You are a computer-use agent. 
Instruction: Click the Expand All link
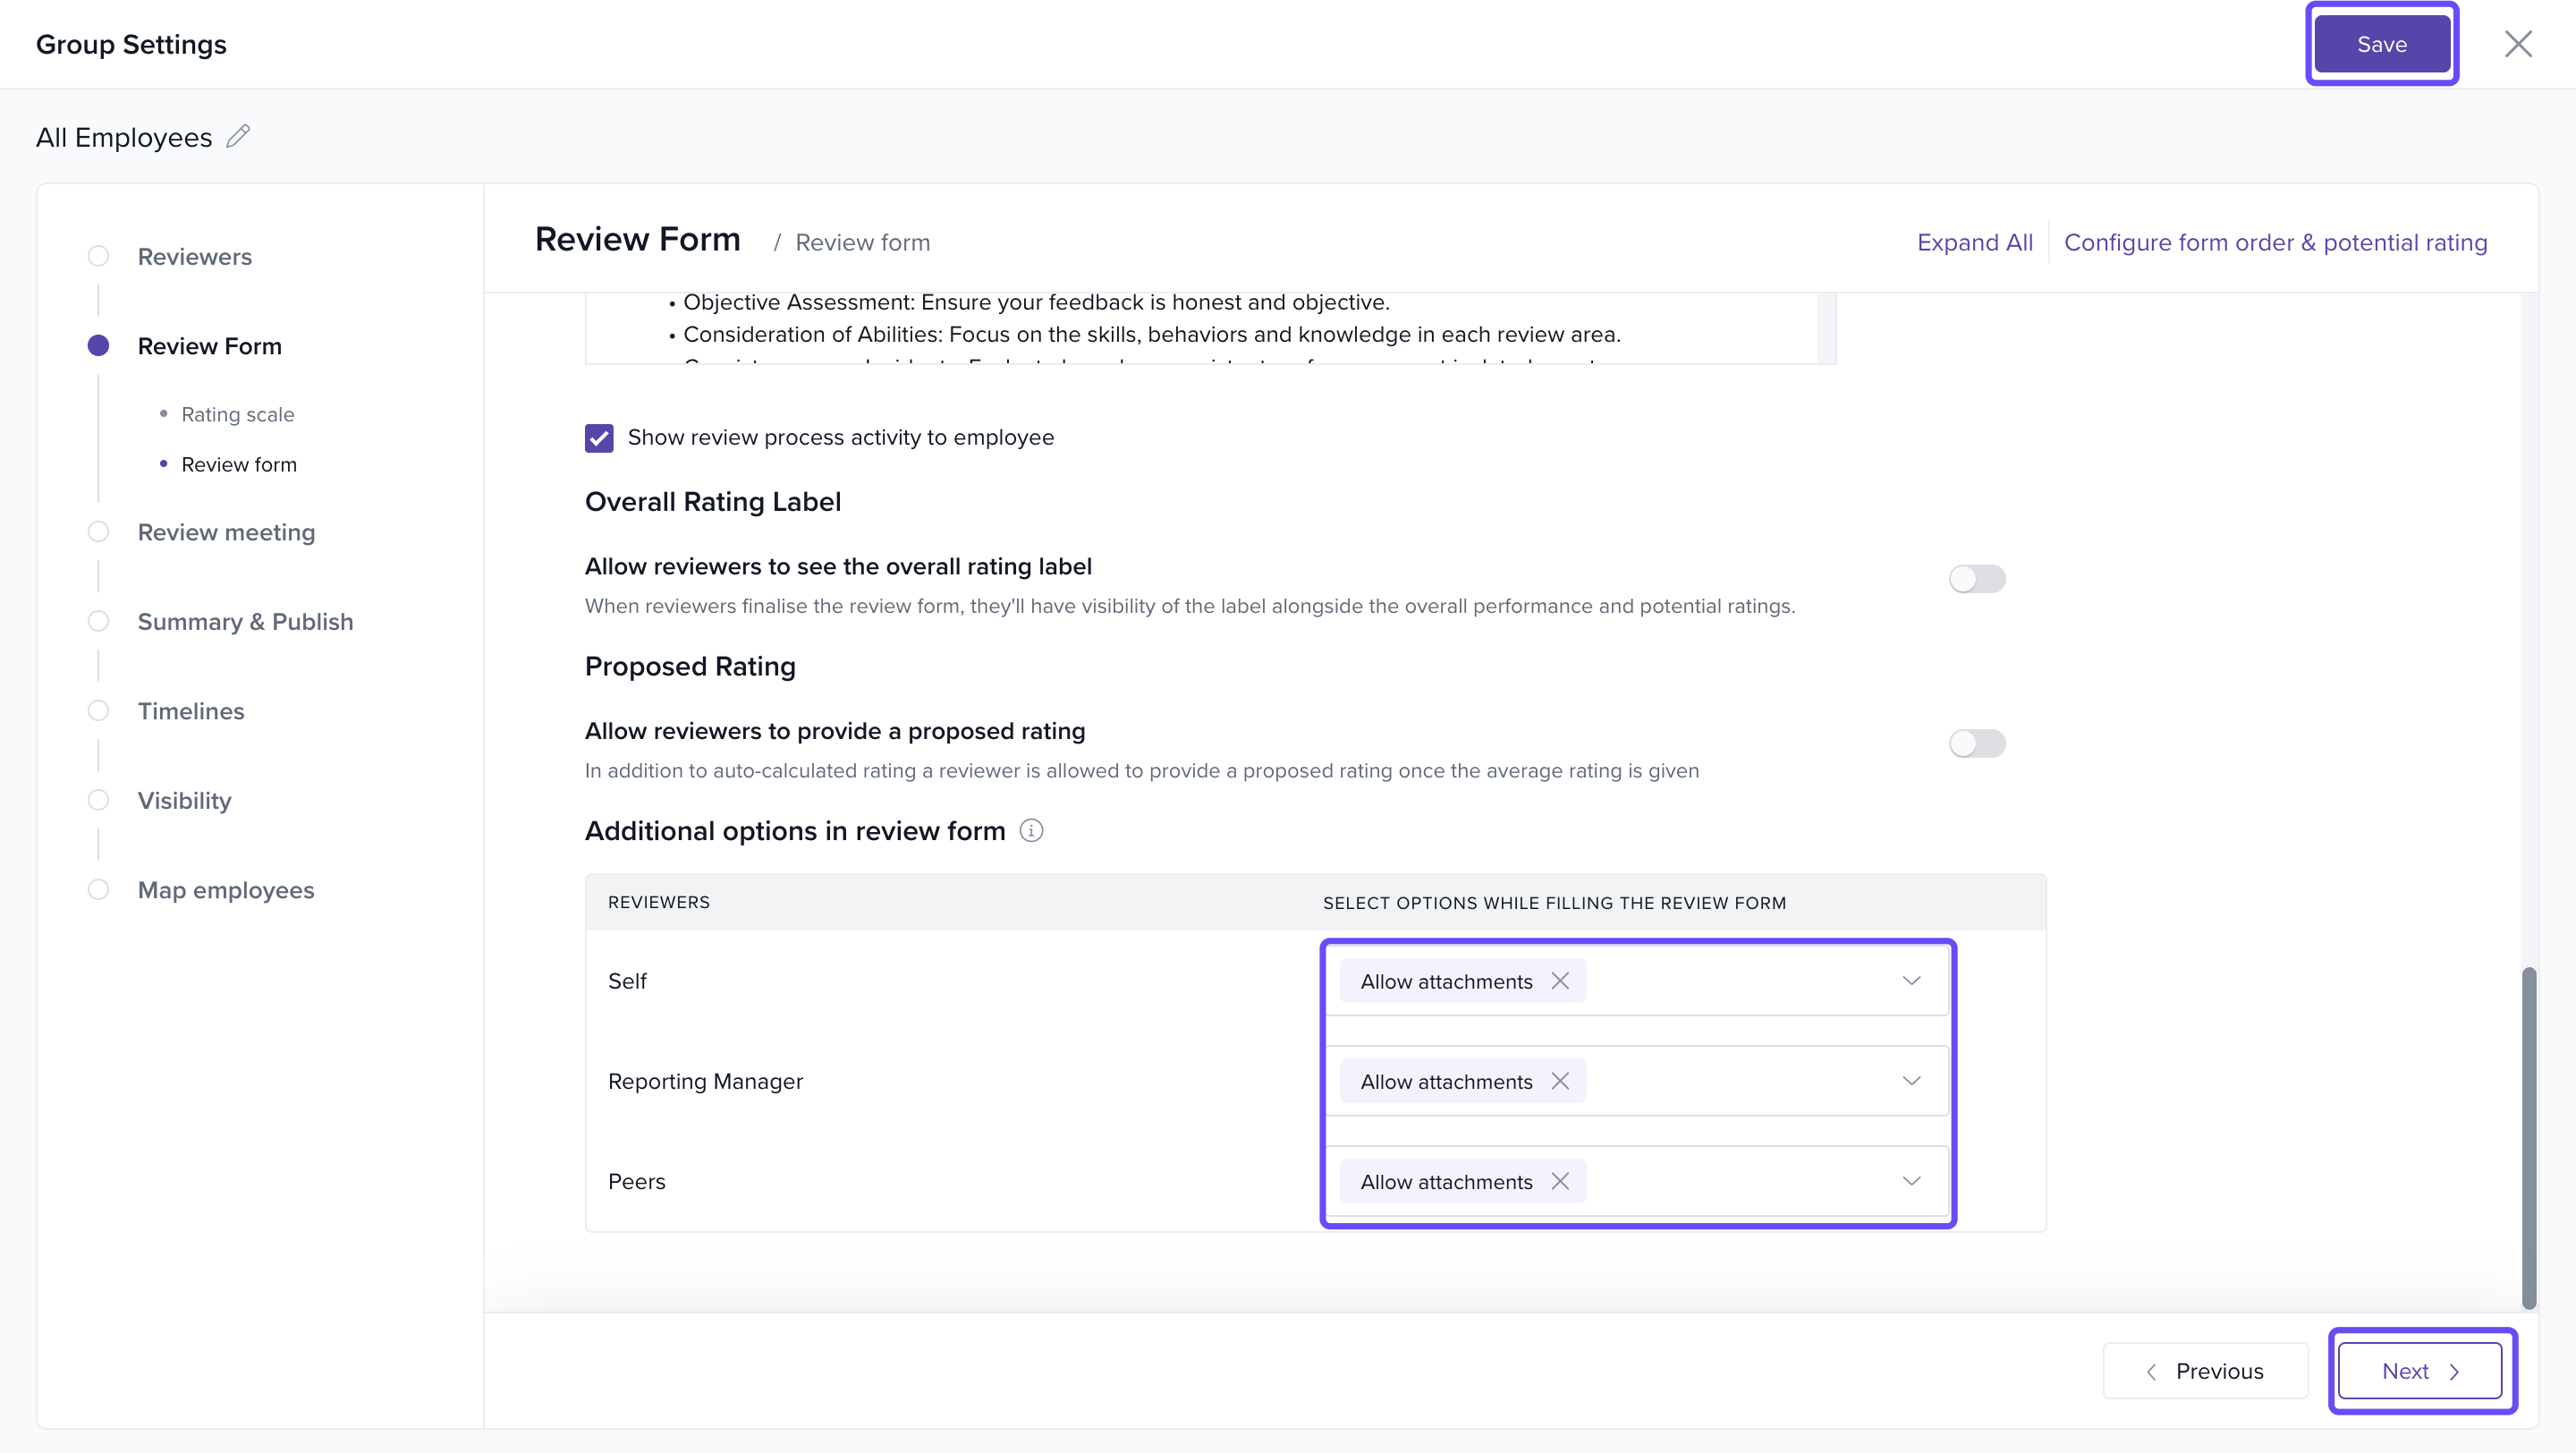(1974, 242)
